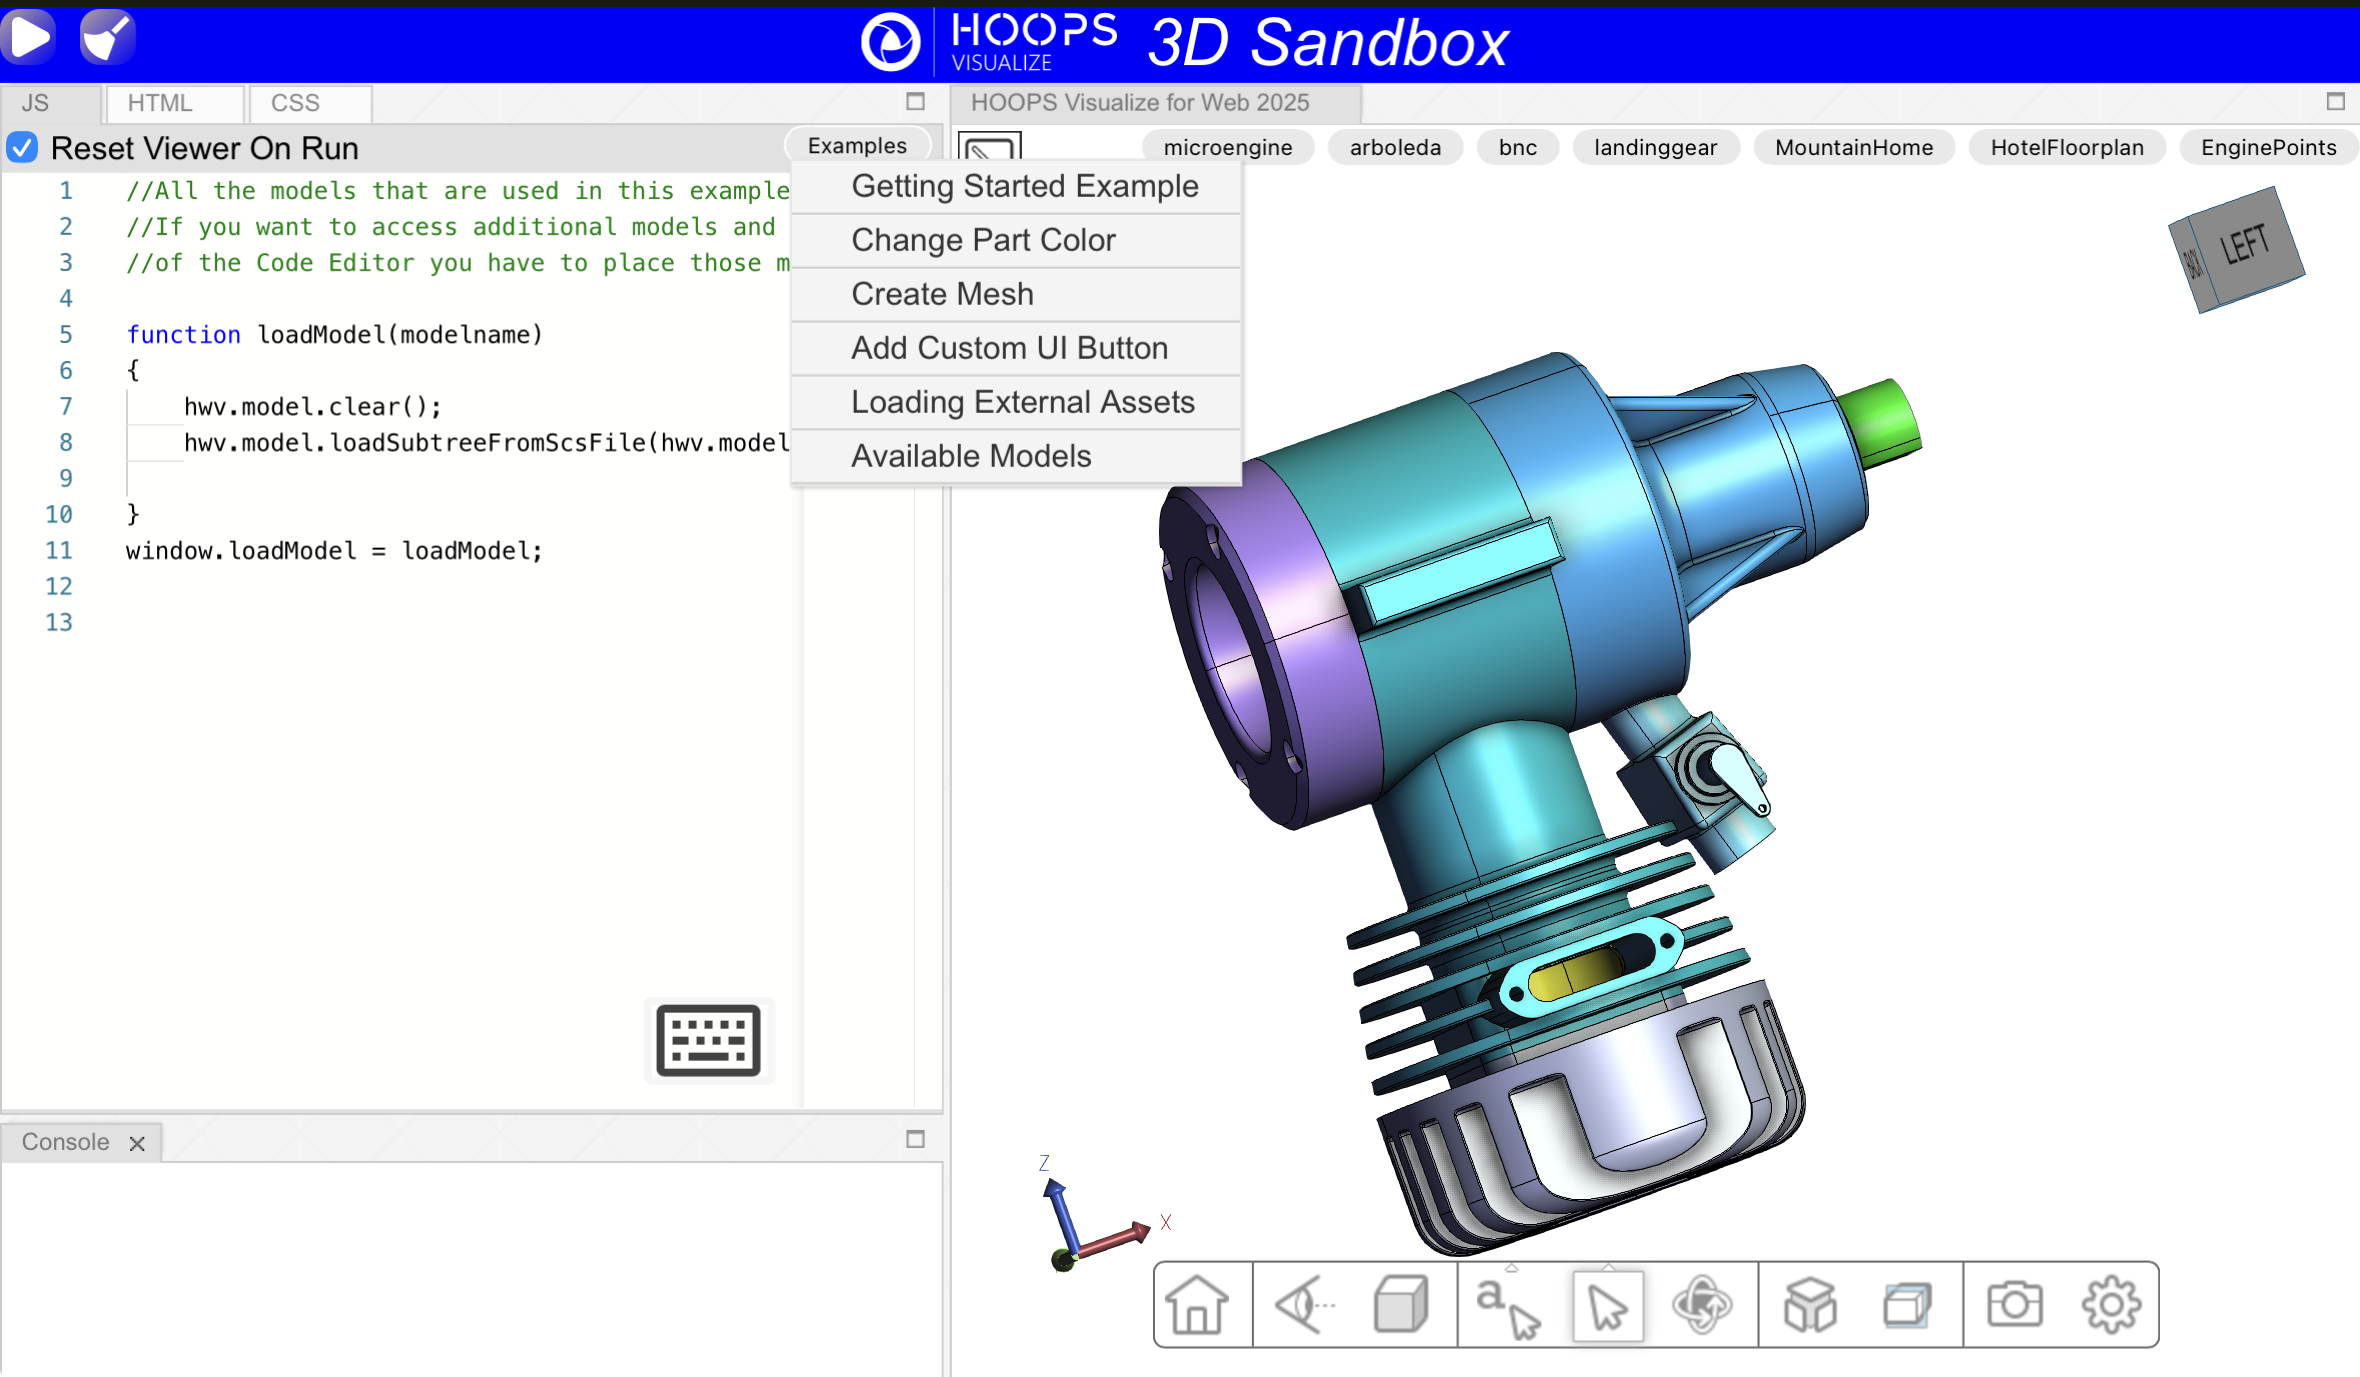Click the Home view toolbar icon
Screen dimensions: 2360x1377
[x=1196, y=1305]
